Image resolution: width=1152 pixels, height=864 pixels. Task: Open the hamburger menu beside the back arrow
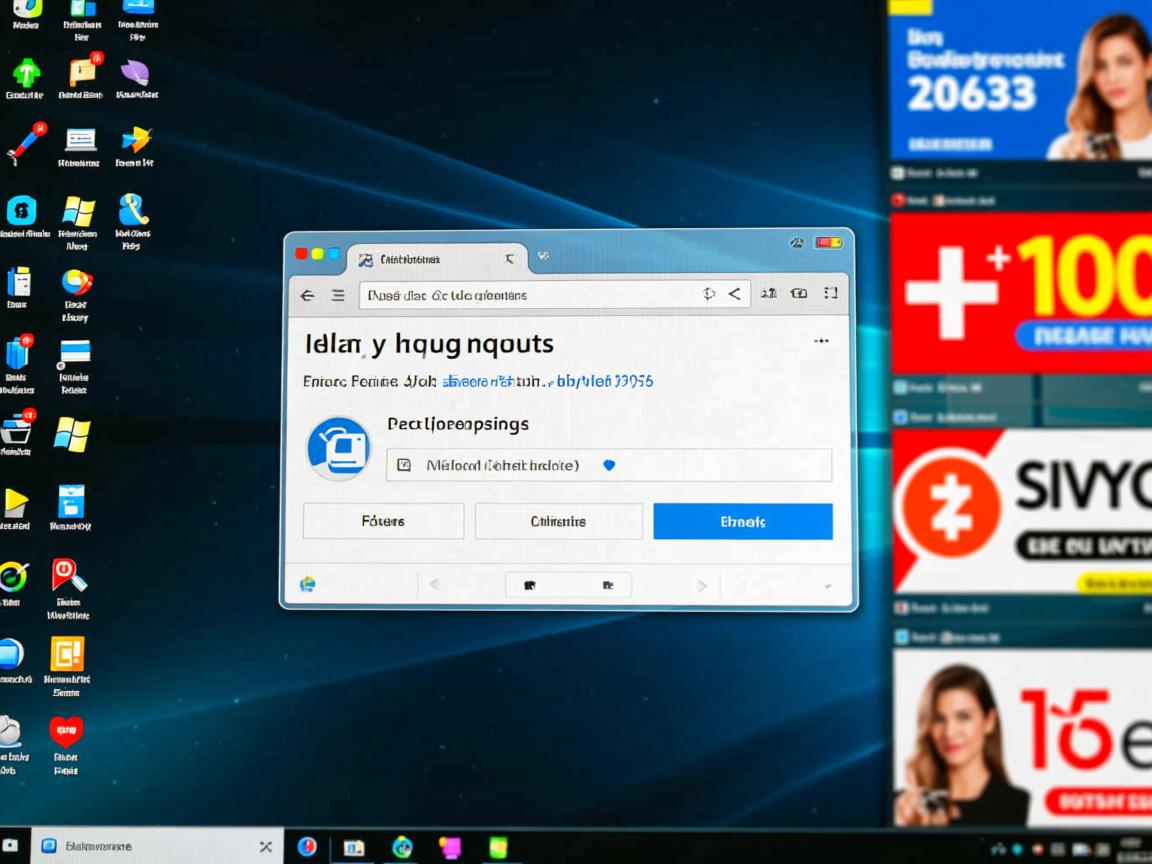[338, 295]
